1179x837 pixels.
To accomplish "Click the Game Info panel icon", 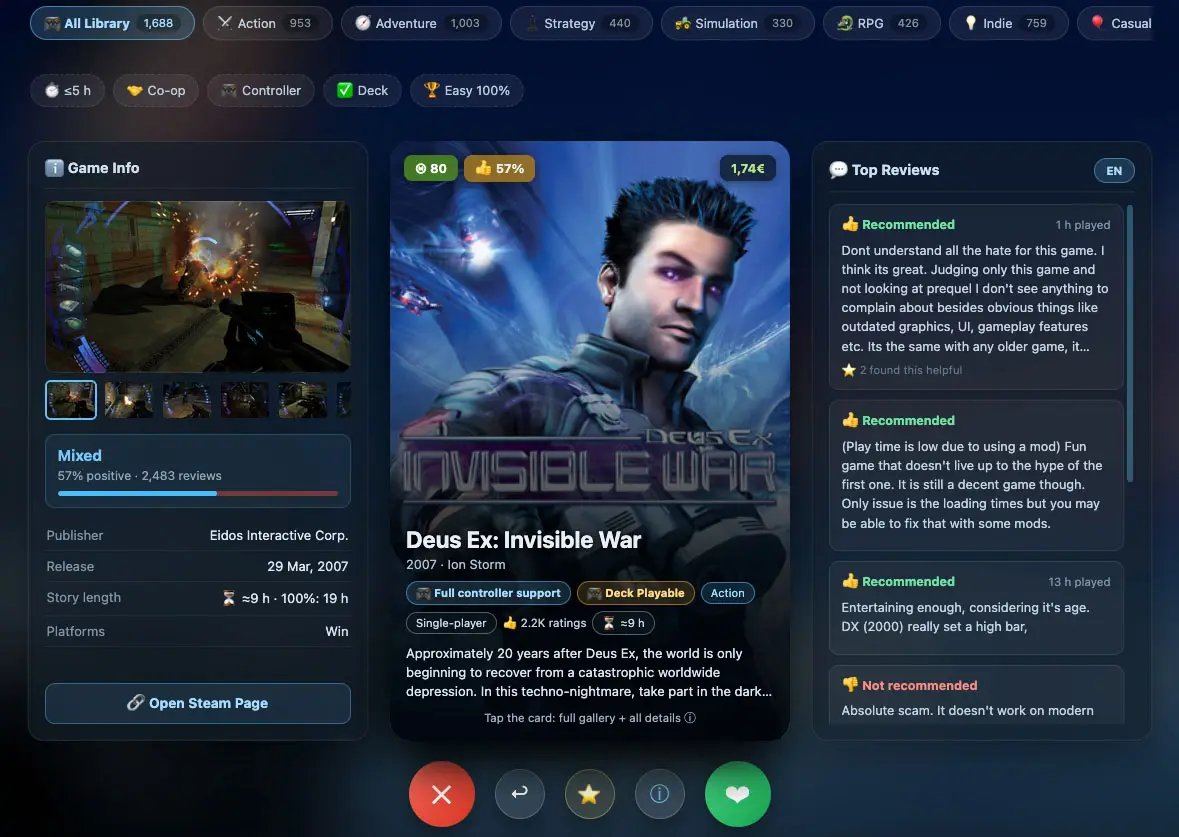I will click(54, 168).
